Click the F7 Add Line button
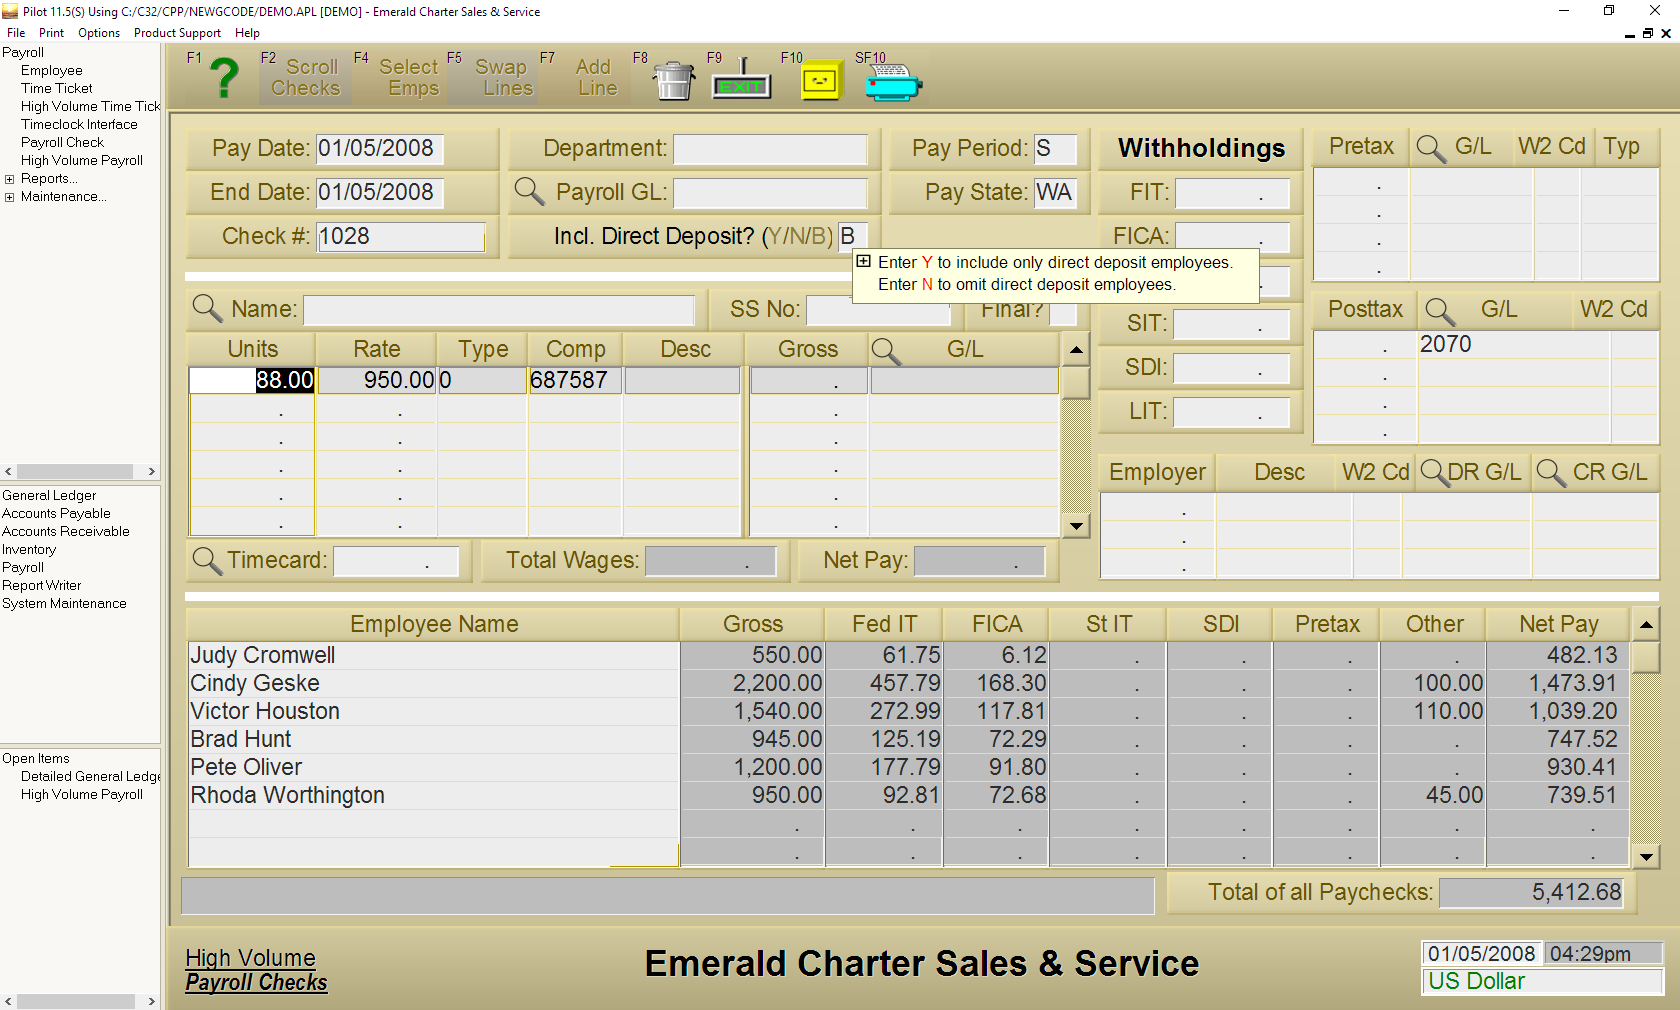This screenshot has height=1010, width=1680. point(596,78)
